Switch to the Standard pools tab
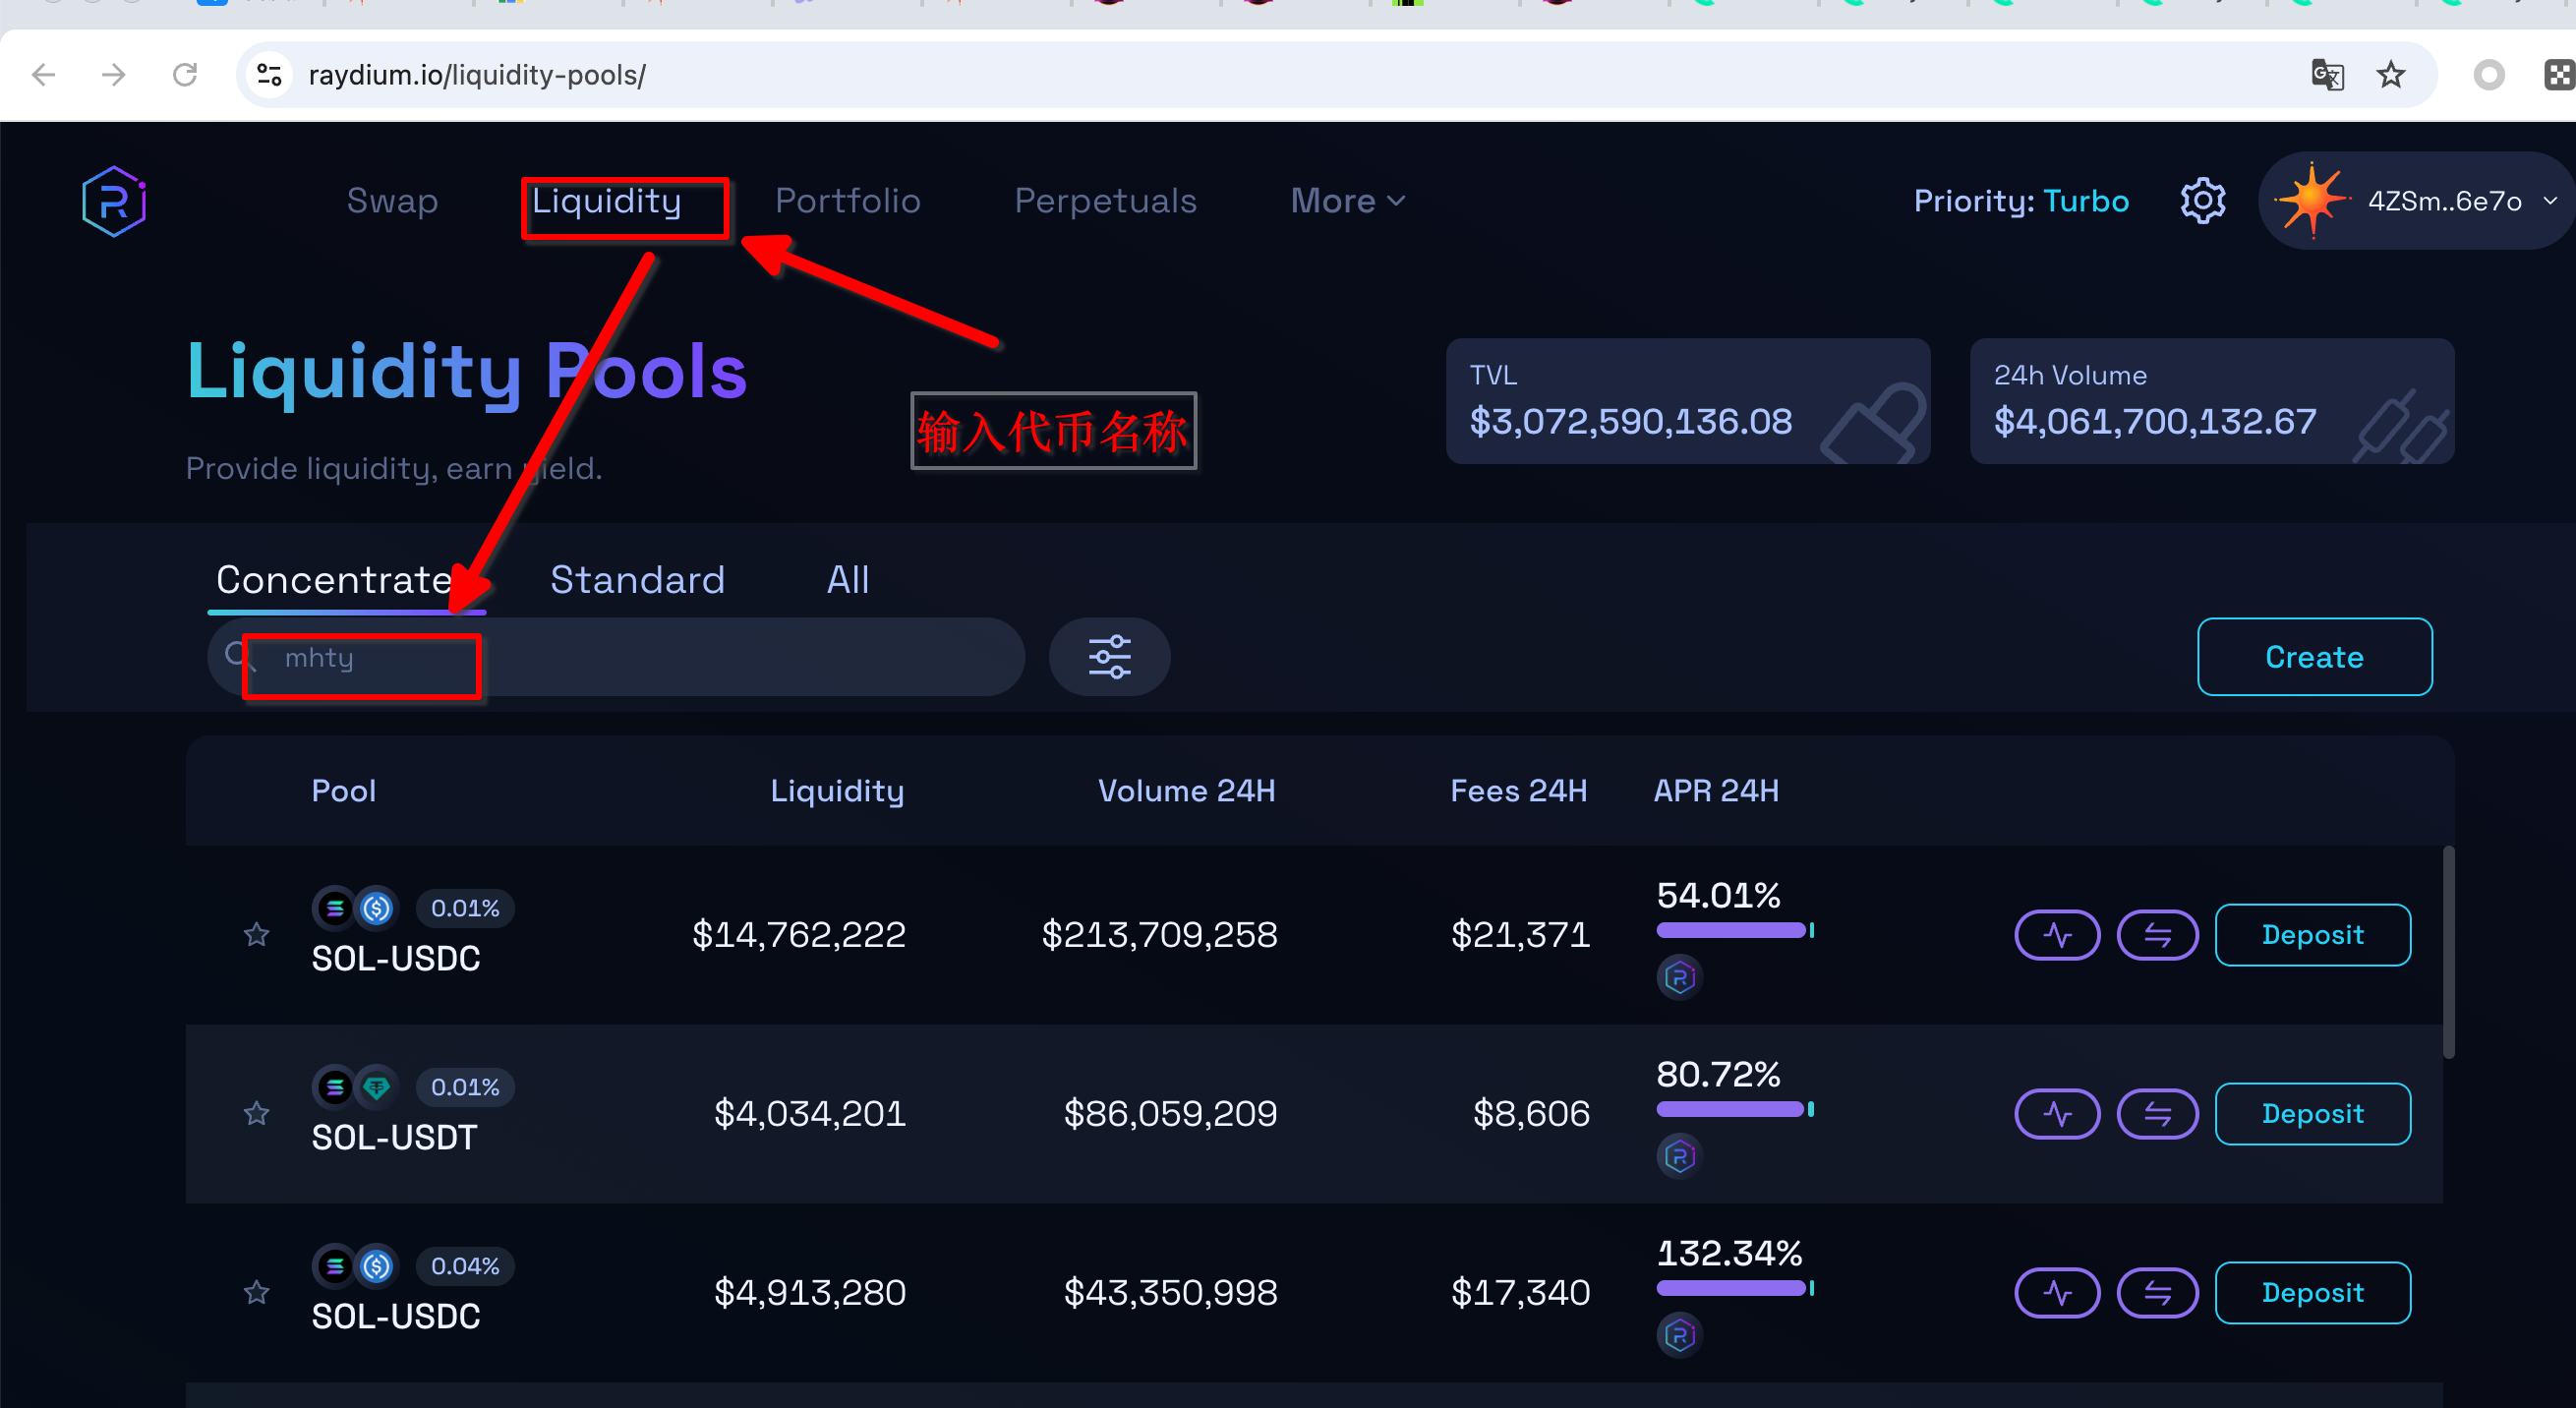This screenshot has height=1408, width=2576. 637,580
